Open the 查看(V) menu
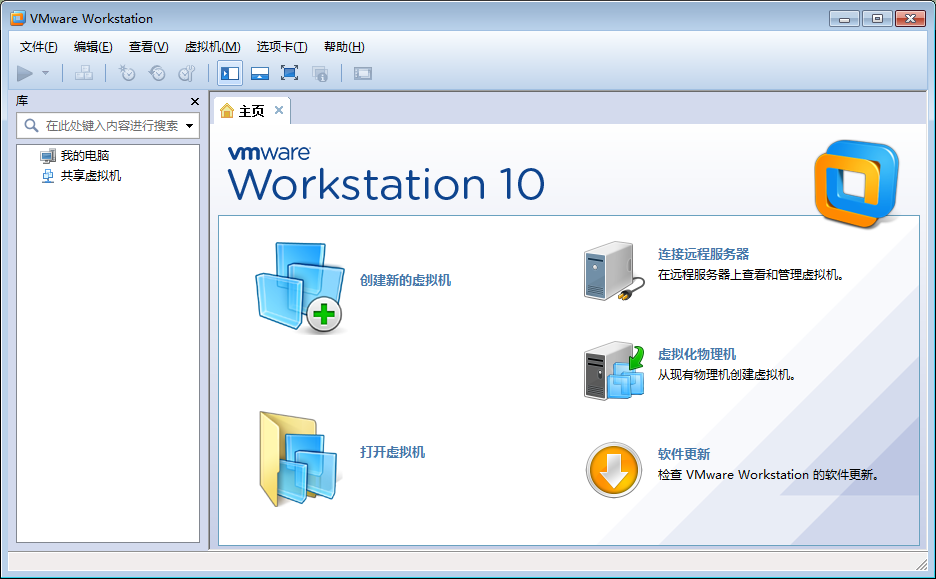Image resolution: width=936 pixels, height=579 pixels. (x=148, y=47)
